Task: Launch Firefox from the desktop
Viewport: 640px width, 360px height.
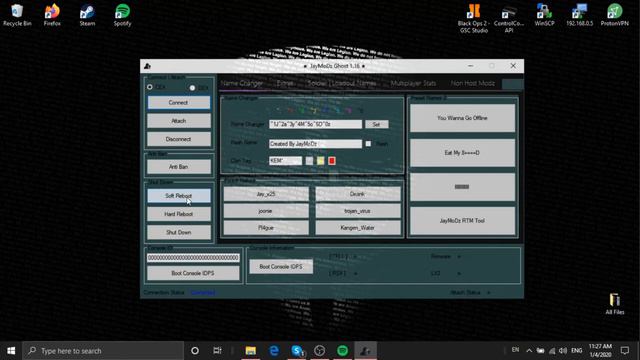Action: 52,15
